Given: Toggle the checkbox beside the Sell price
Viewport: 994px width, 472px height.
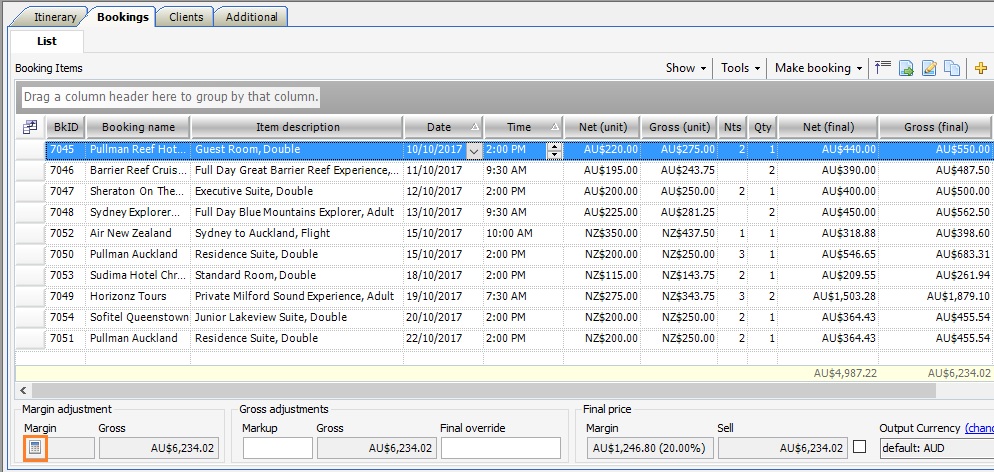Looking at the screenshot, I should pyautogui.click(x=858, y=447).
